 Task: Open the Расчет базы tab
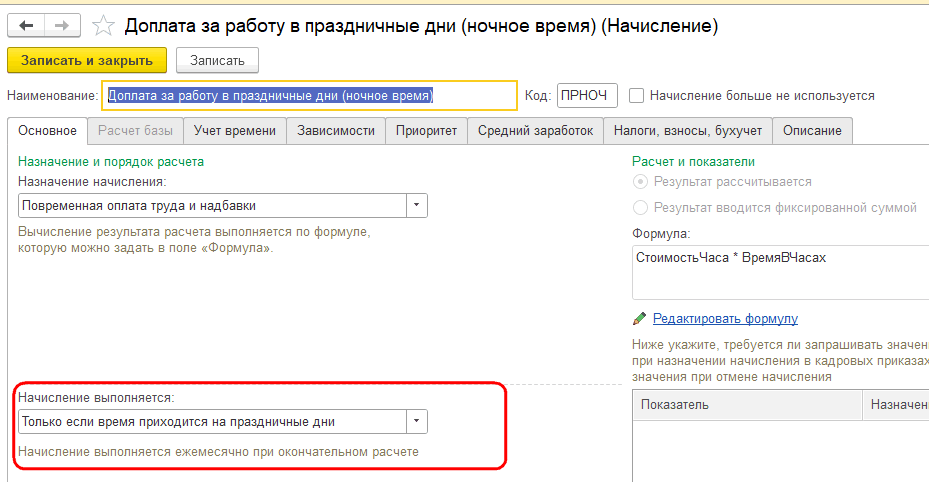click(x=136, y=131)
